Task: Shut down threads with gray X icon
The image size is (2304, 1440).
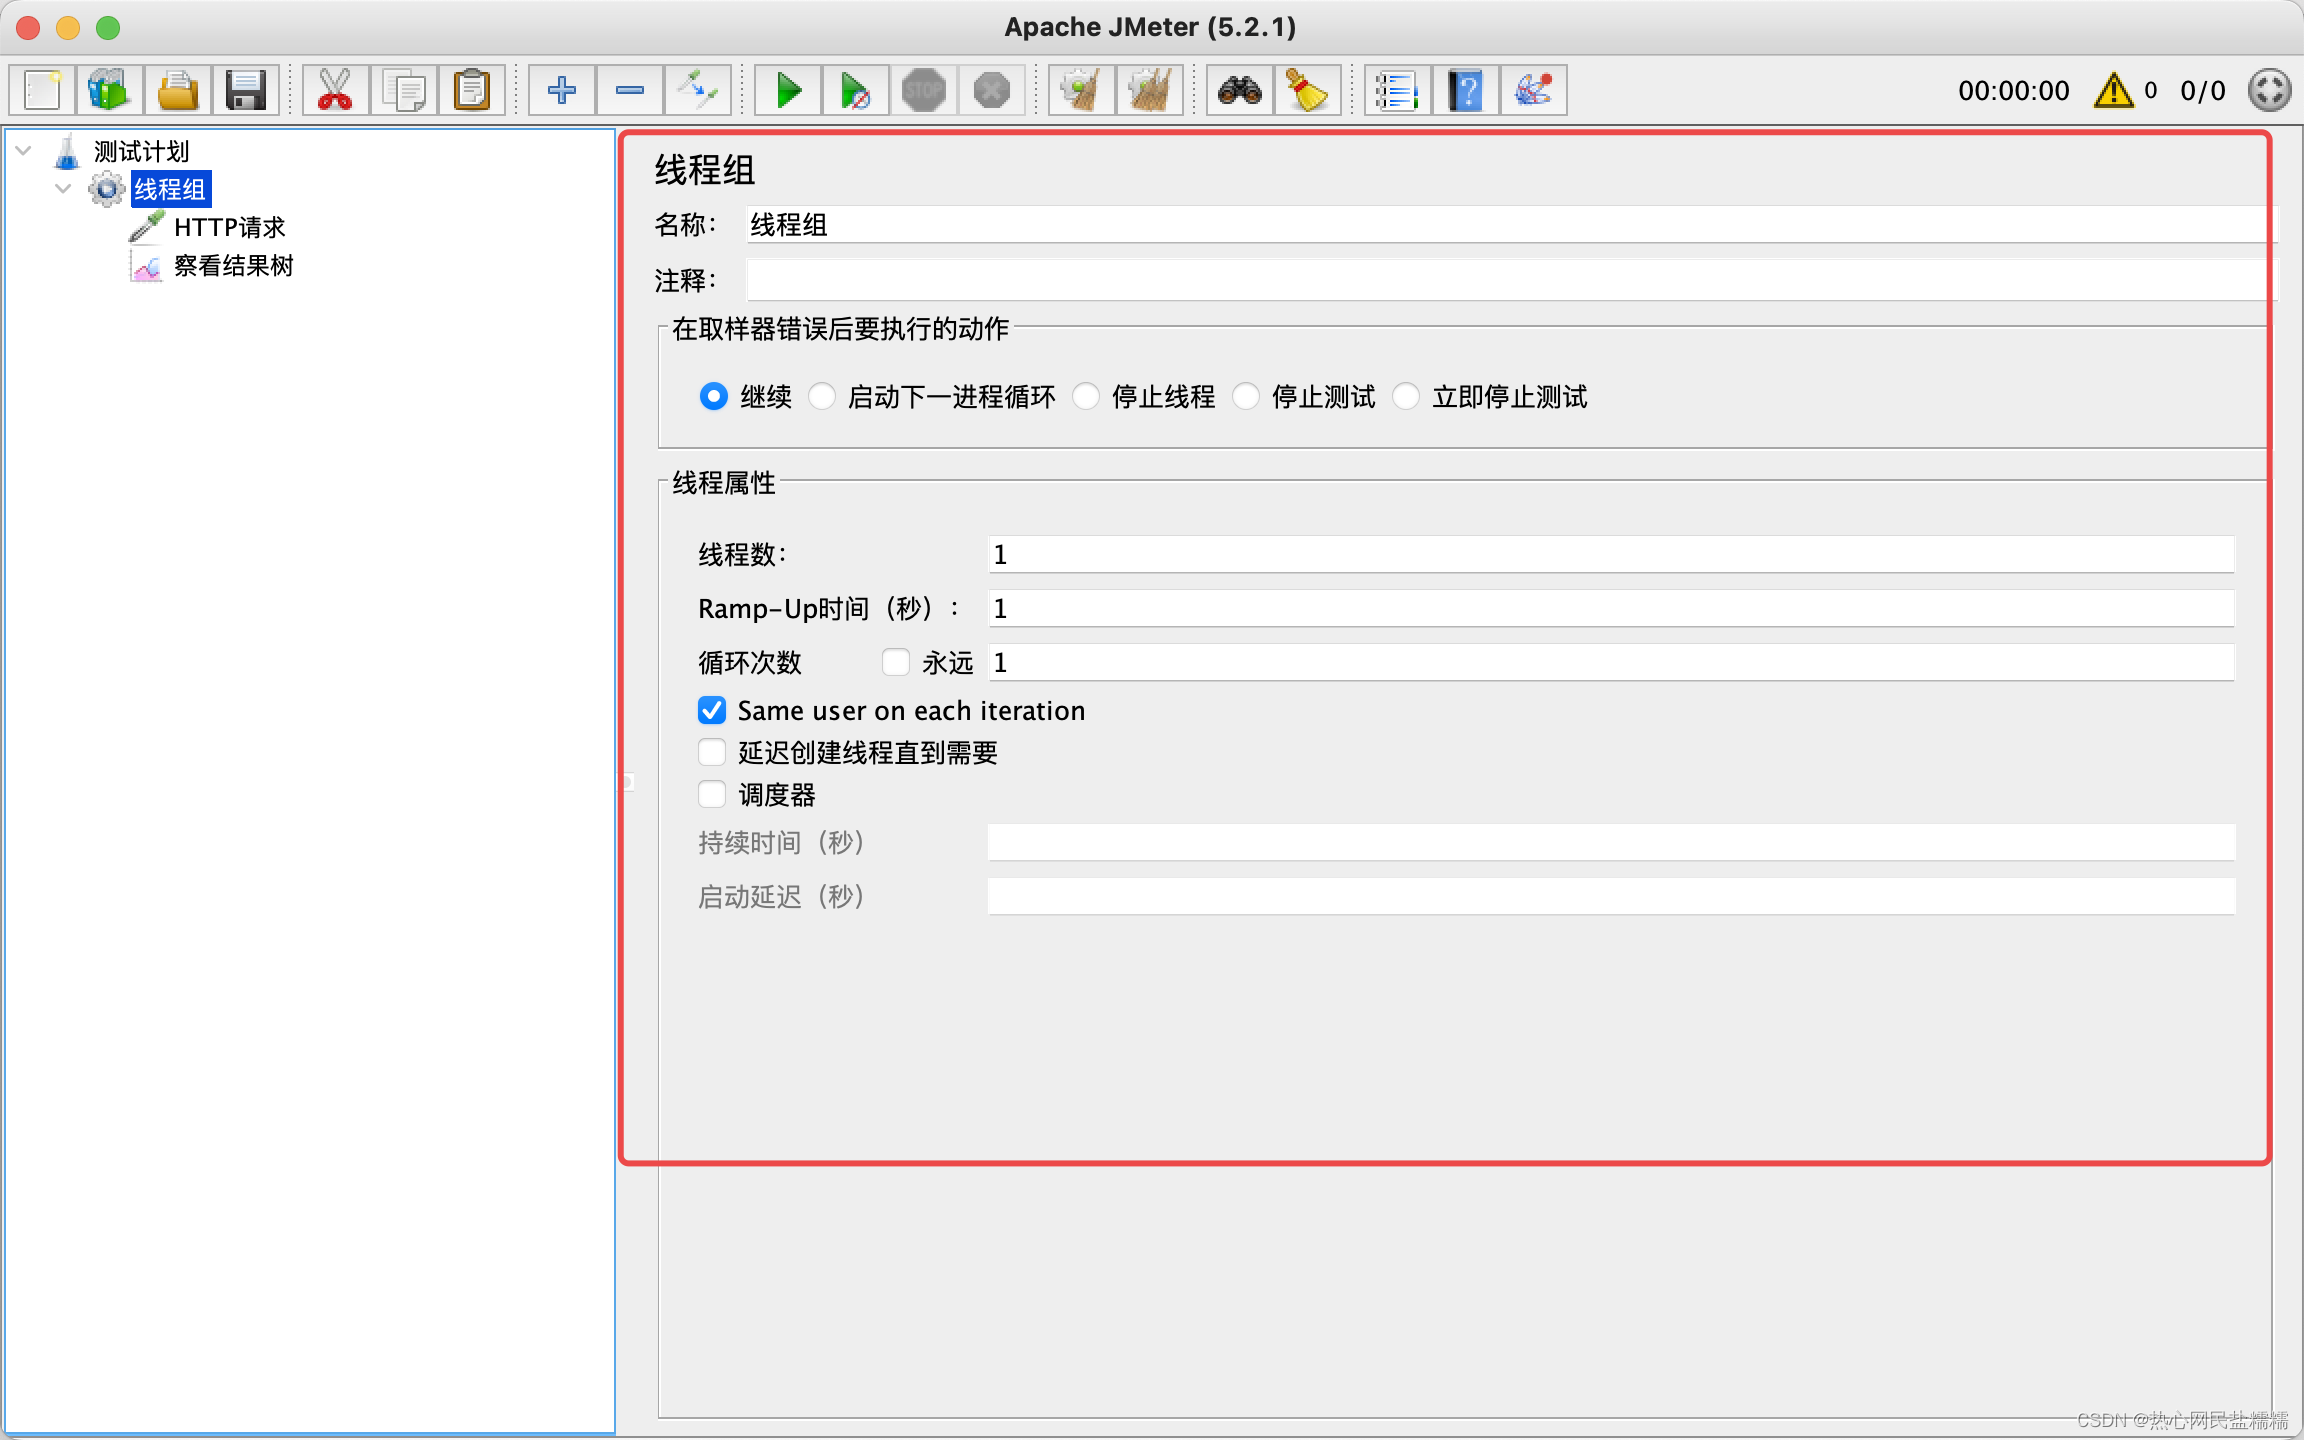Action: point(992,90)
